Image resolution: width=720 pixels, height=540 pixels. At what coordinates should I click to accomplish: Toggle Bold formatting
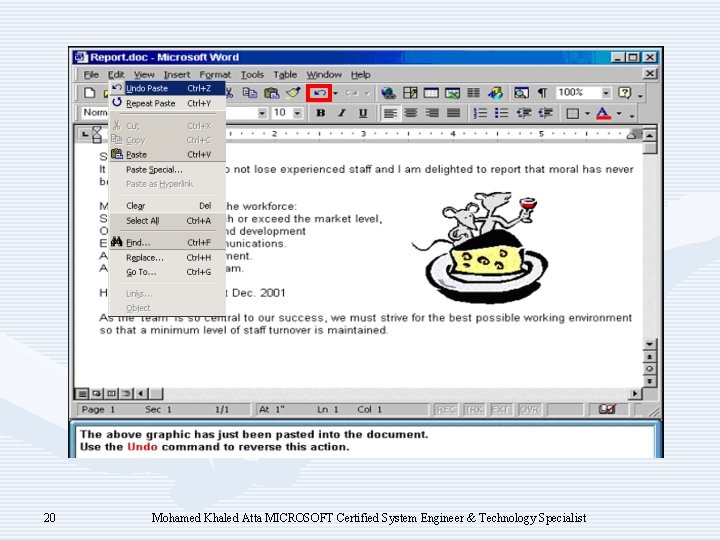(321, 113)
